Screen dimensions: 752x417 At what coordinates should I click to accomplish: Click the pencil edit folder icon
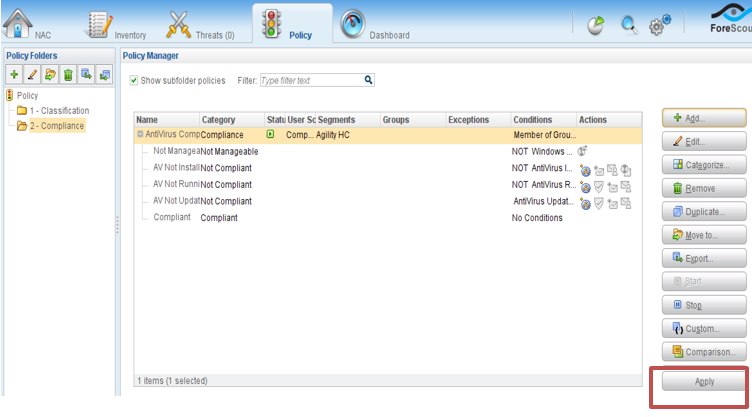point(32,74)
